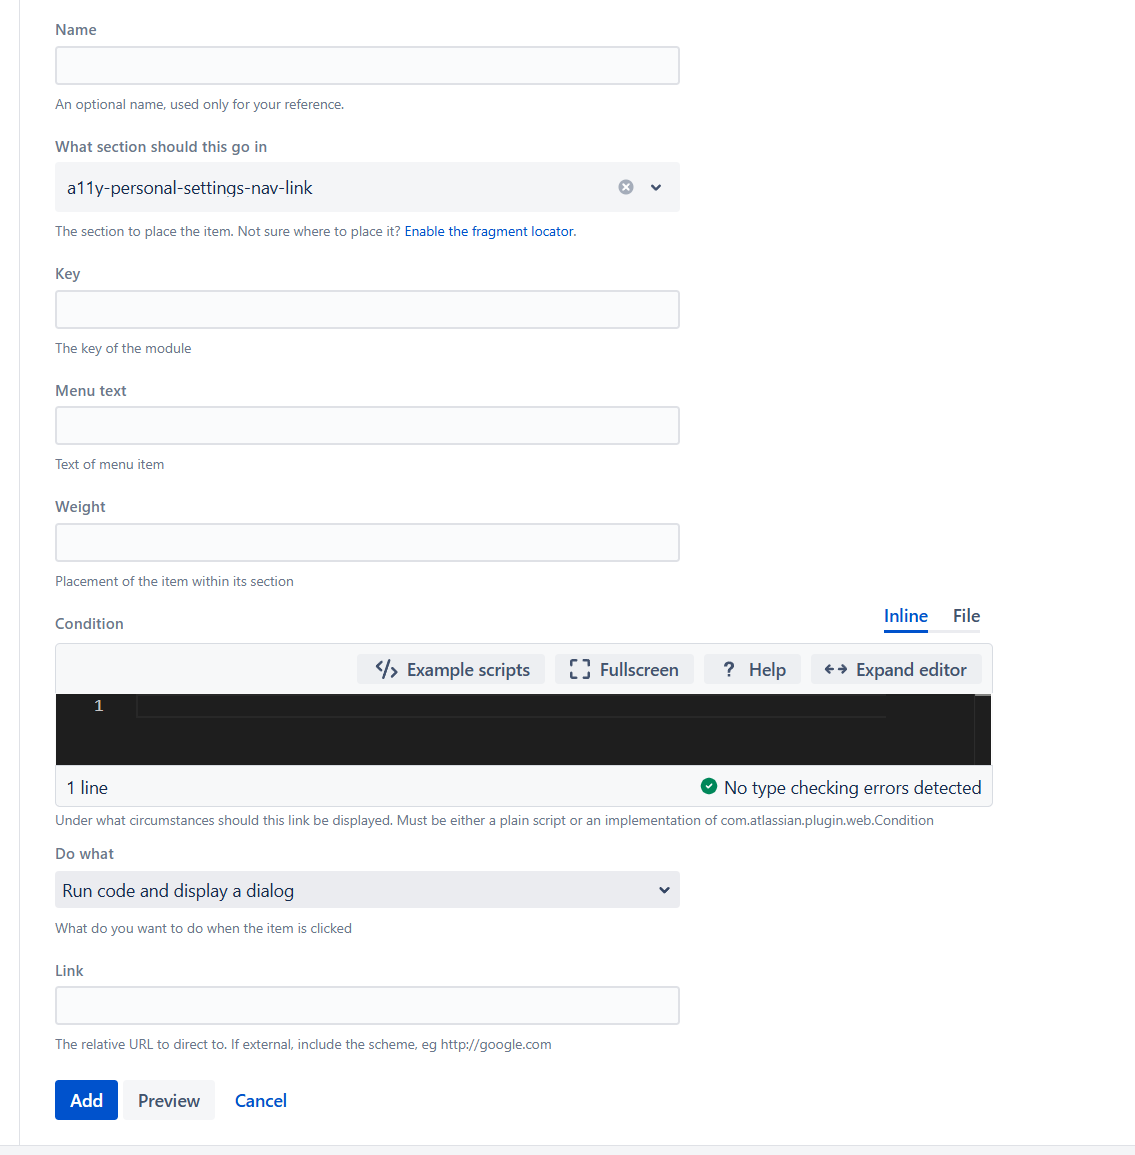1135x1155 pixels.
Task: Focus the Menu text field
Action: pyautogui.click(x=367, y=426)
